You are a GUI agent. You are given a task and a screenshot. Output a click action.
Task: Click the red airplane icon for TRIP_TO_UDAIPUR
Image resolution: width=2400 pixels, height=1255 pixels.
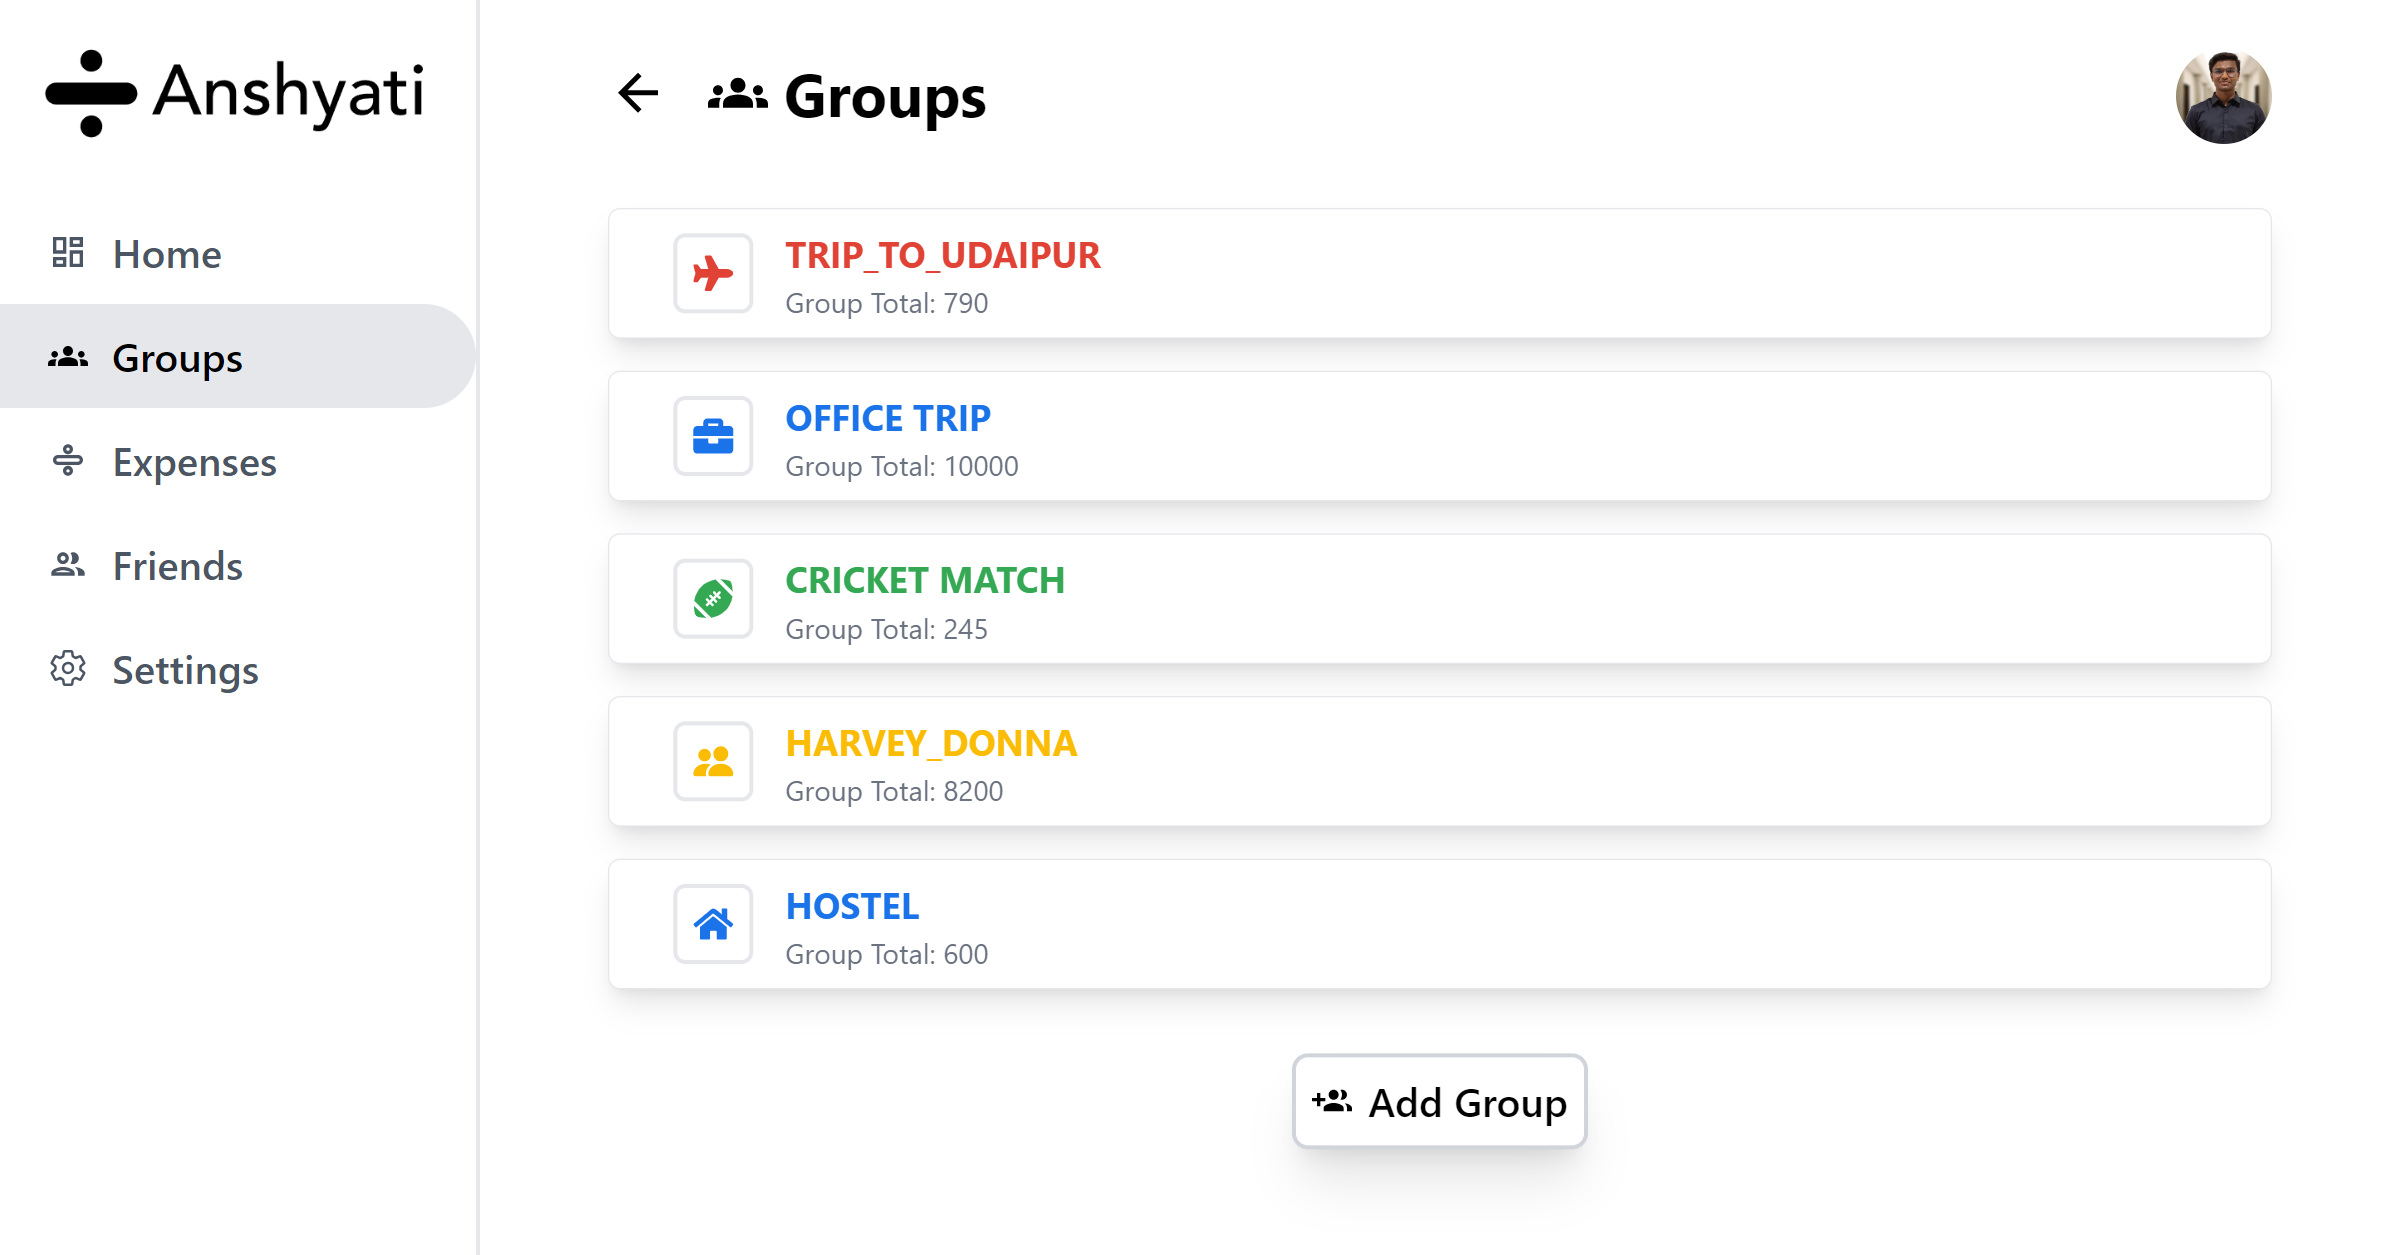pos(713,273)
